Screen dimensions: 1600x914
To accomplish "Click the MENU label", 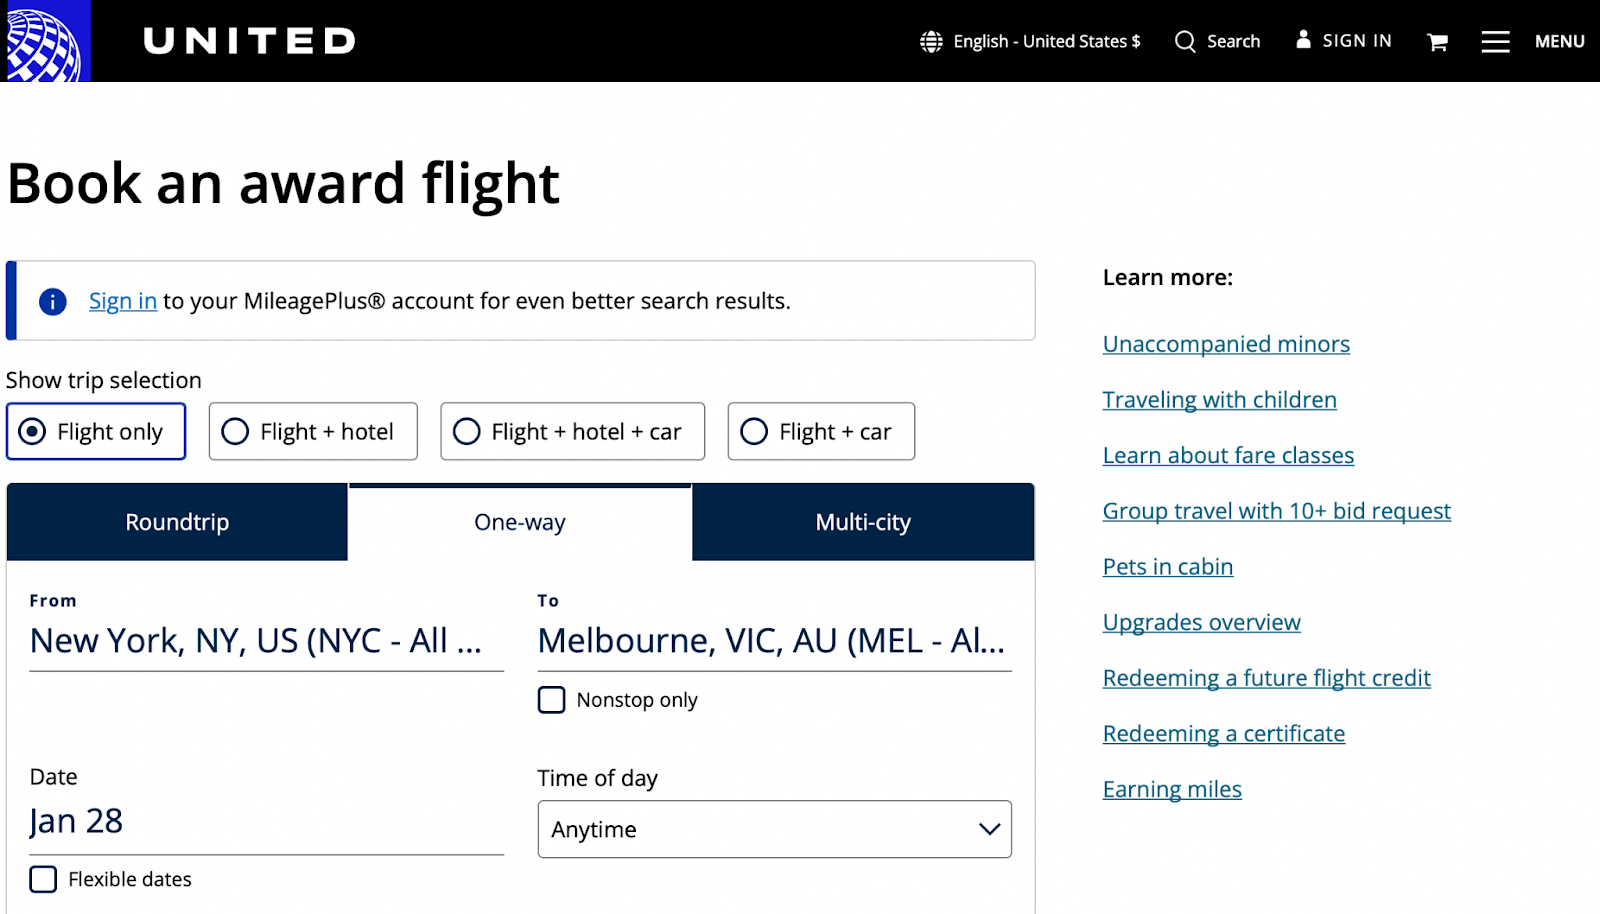I will coord(1559,41).
